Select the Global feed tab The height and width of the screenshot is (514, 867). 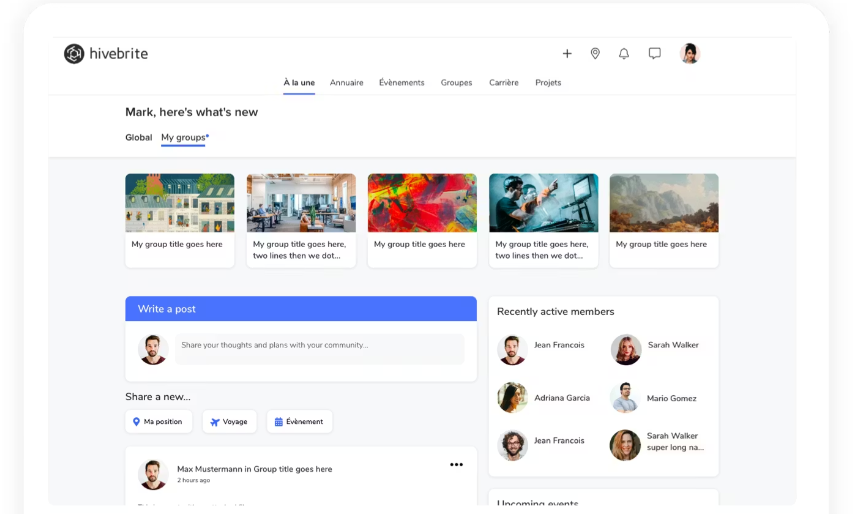(138, 137)
